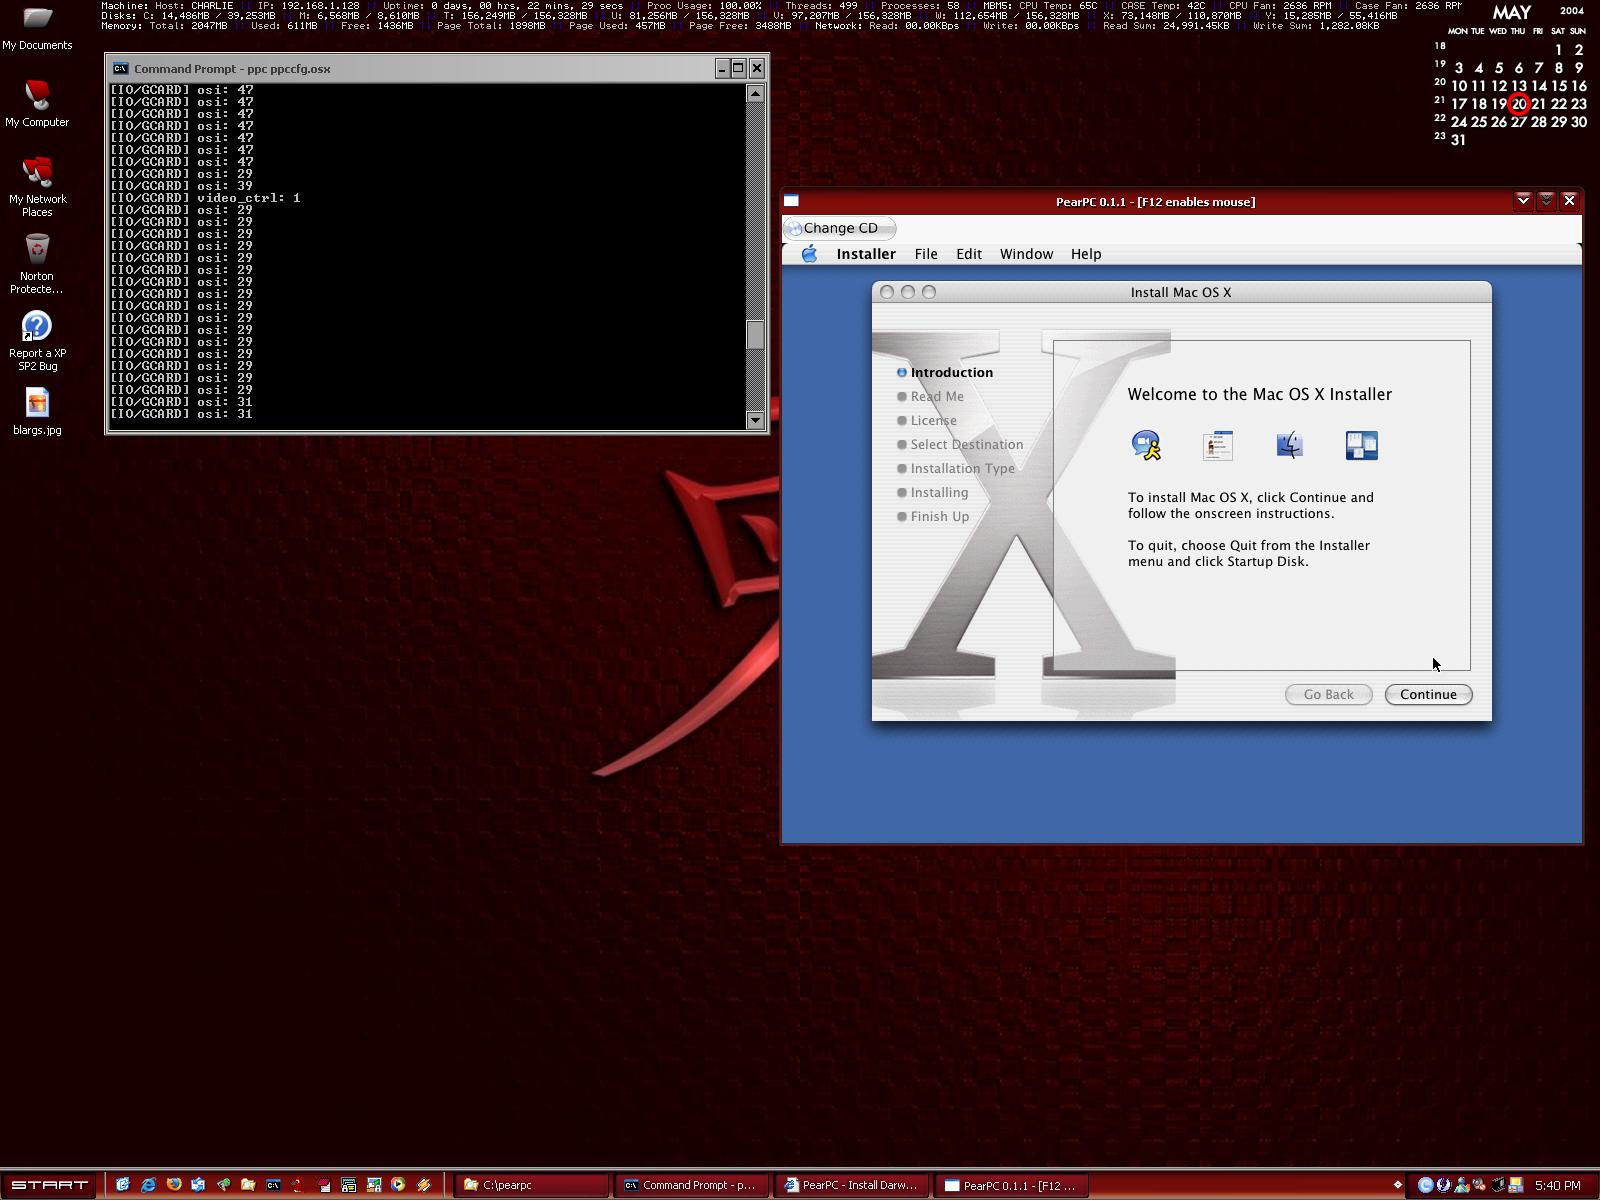This screenshot has width=1600, height=1200.
Task: Select the Installing step in the Installer sidebar
Action: 933,492
